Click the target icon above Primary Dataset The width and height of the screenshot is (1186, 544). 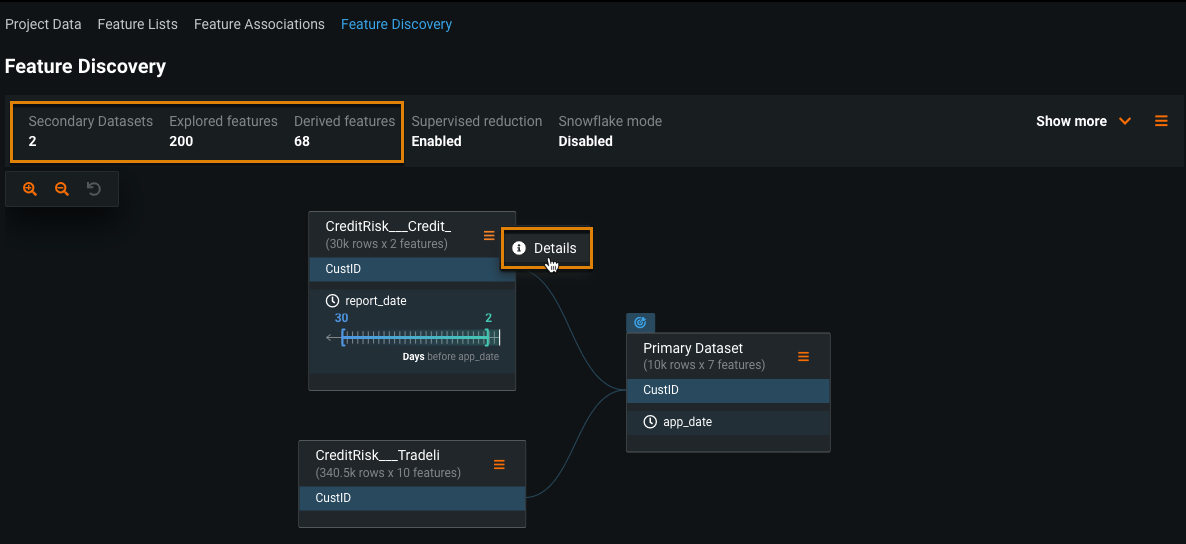click(x=640, y=323)
